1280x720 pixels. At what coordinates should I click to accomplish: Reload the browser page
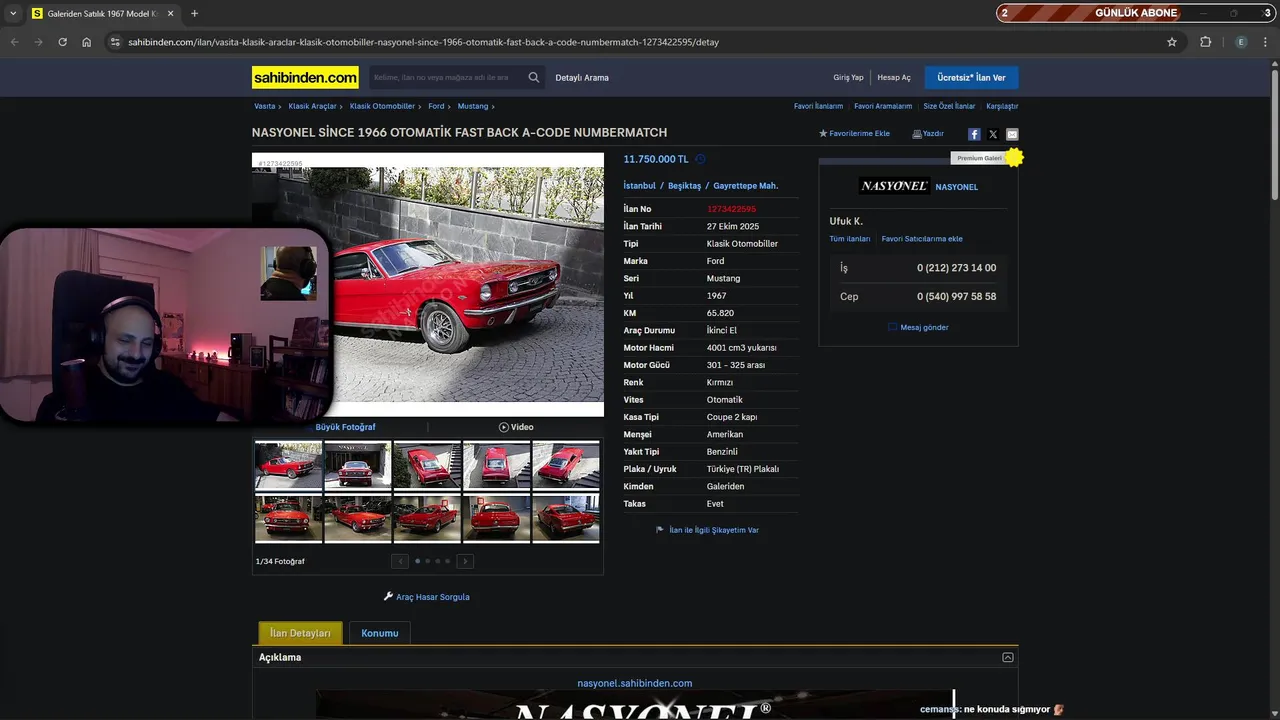pyautogui.click(x=62, y=42)
